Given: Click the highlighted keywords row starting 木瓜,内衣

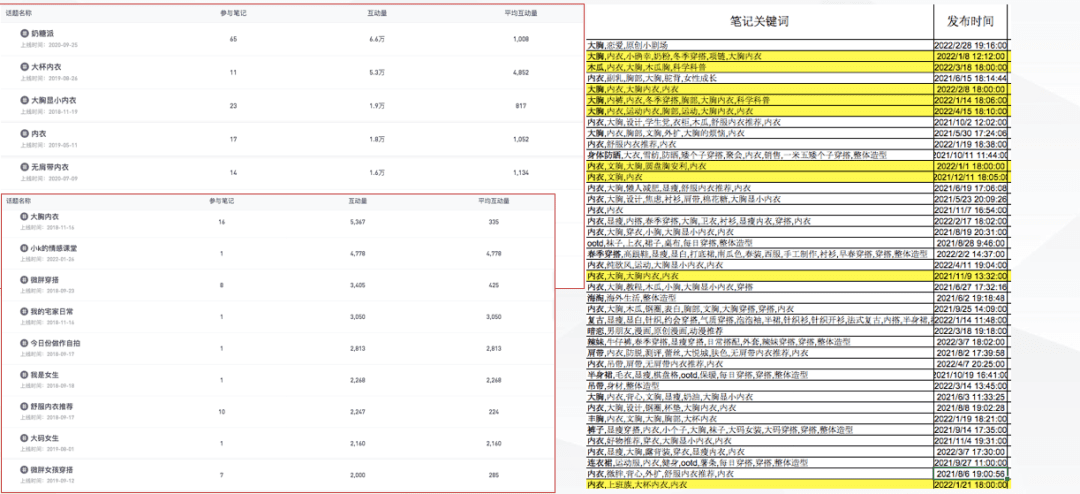Looking at the screenshot, I should point(759,68).
